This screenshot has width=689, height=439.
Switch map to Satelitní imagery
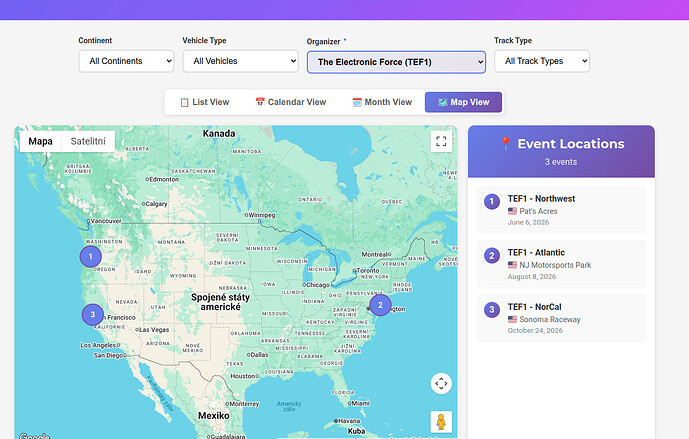tap(88, 141)
